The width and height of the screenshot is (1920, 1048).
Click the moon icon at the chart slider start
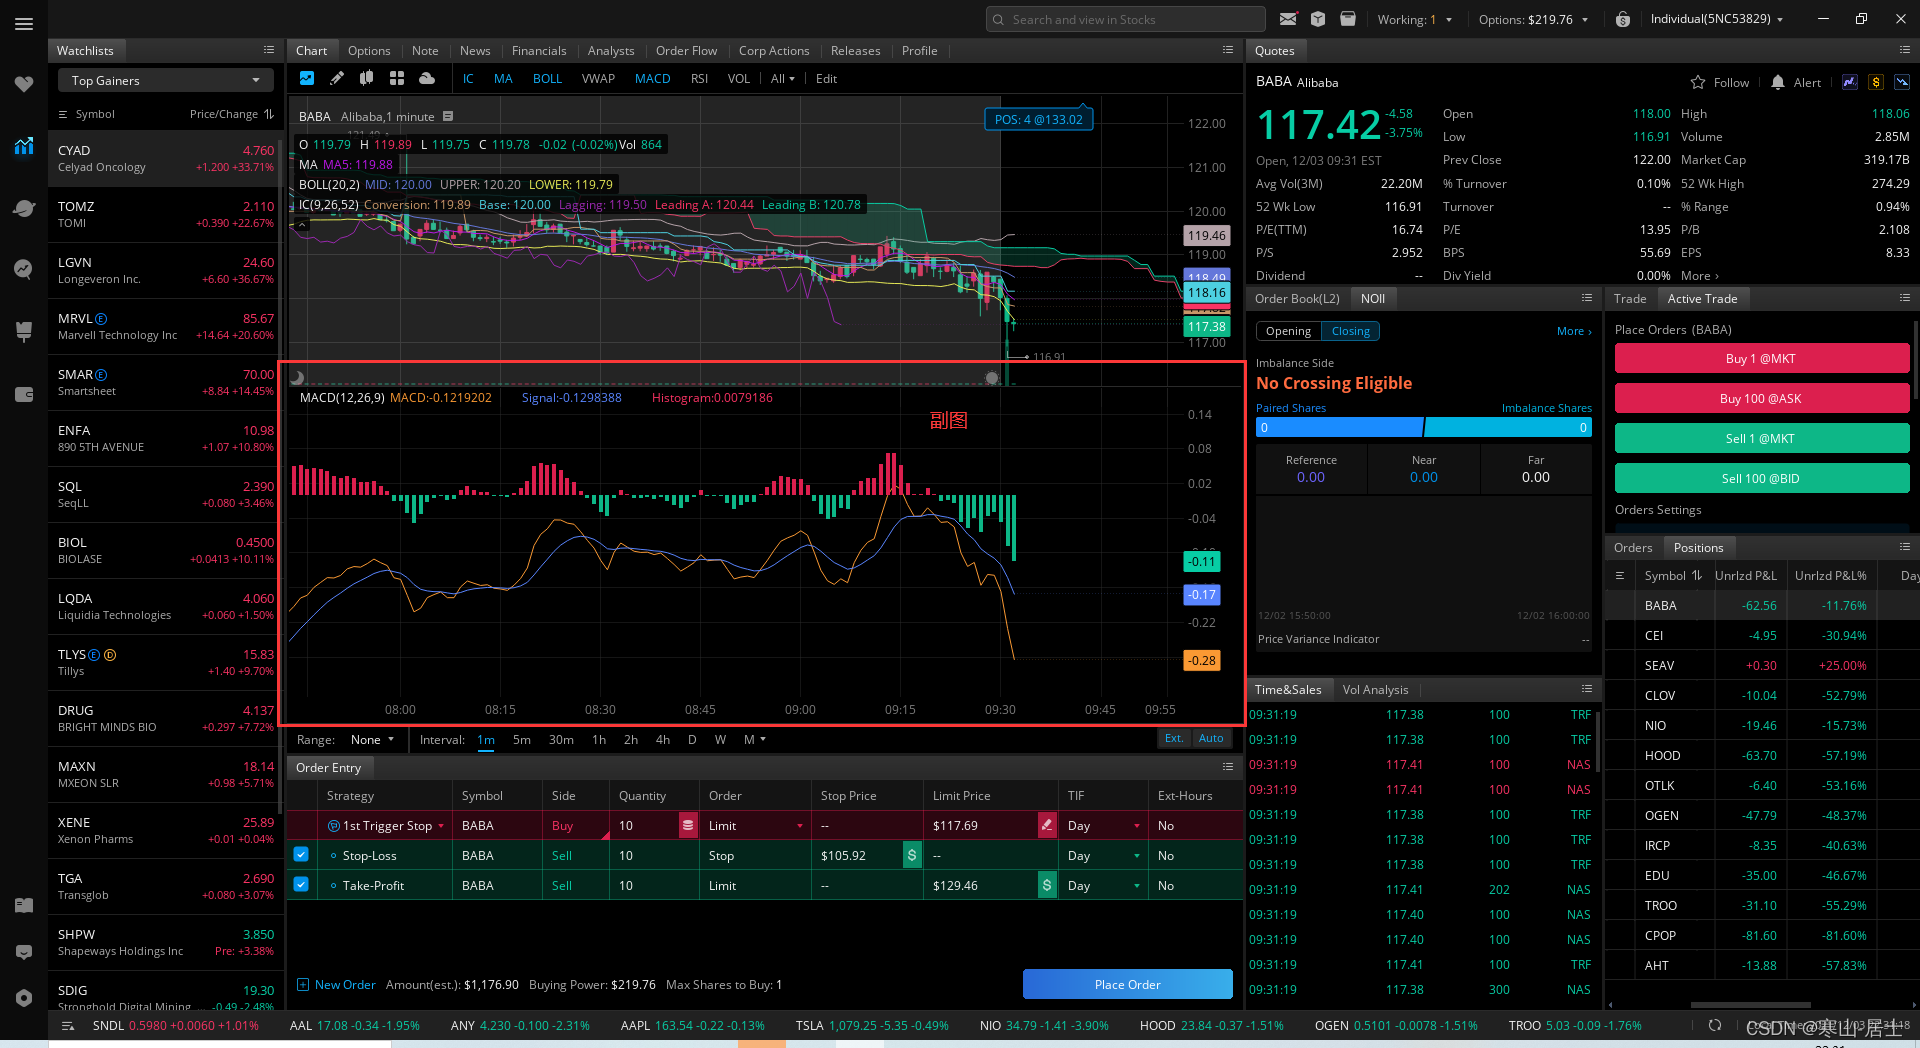297,378
